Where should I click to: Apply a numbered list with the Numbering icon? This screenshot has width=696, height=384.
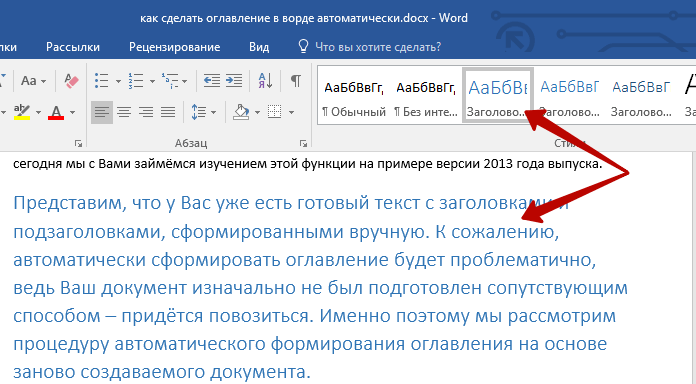click(136, 81)
